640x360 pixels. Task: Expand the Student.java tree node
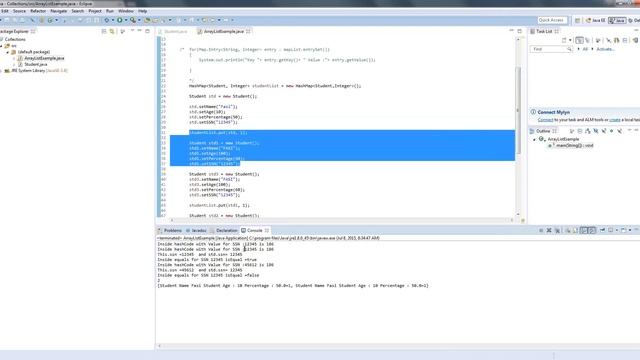coord(14,64)
